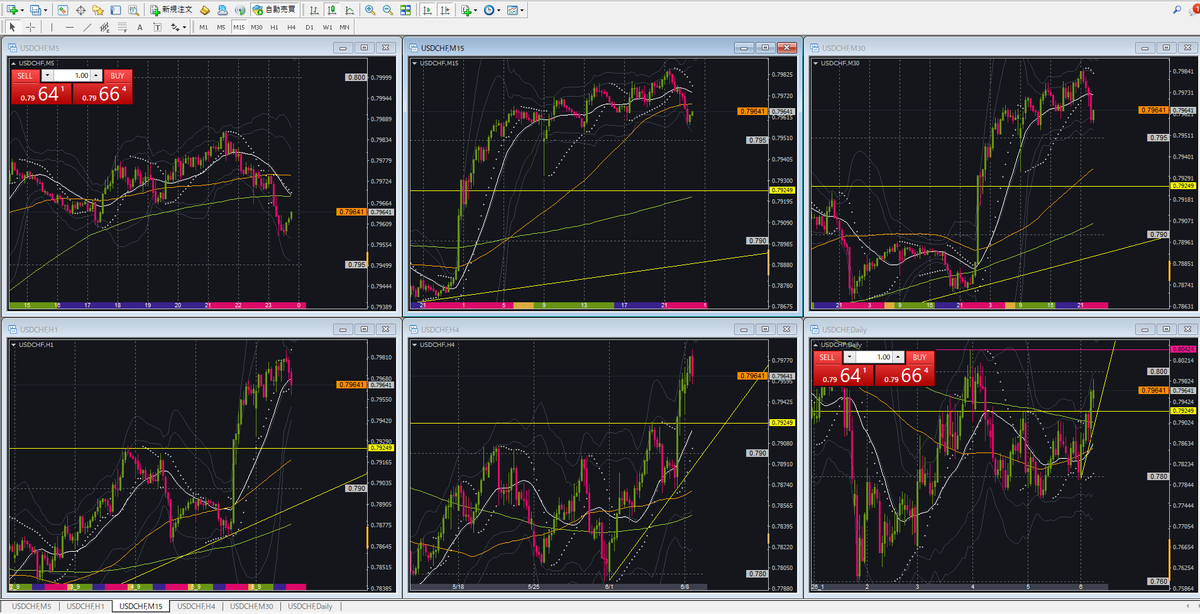The width and height of the screenshot is (1200, 614).
Task: Toggle the Market Watch window icon
Action: tap(62, 9)
